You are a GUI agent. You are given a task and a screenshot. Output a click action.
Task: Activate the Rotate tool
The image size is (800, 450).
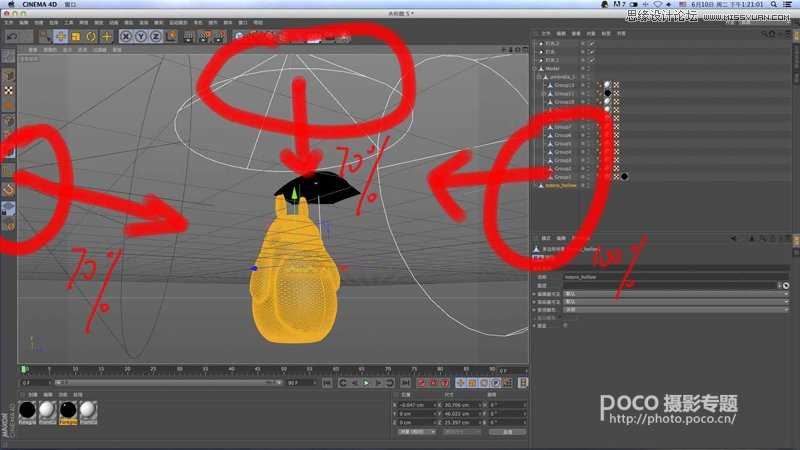[x=91, y=36]
